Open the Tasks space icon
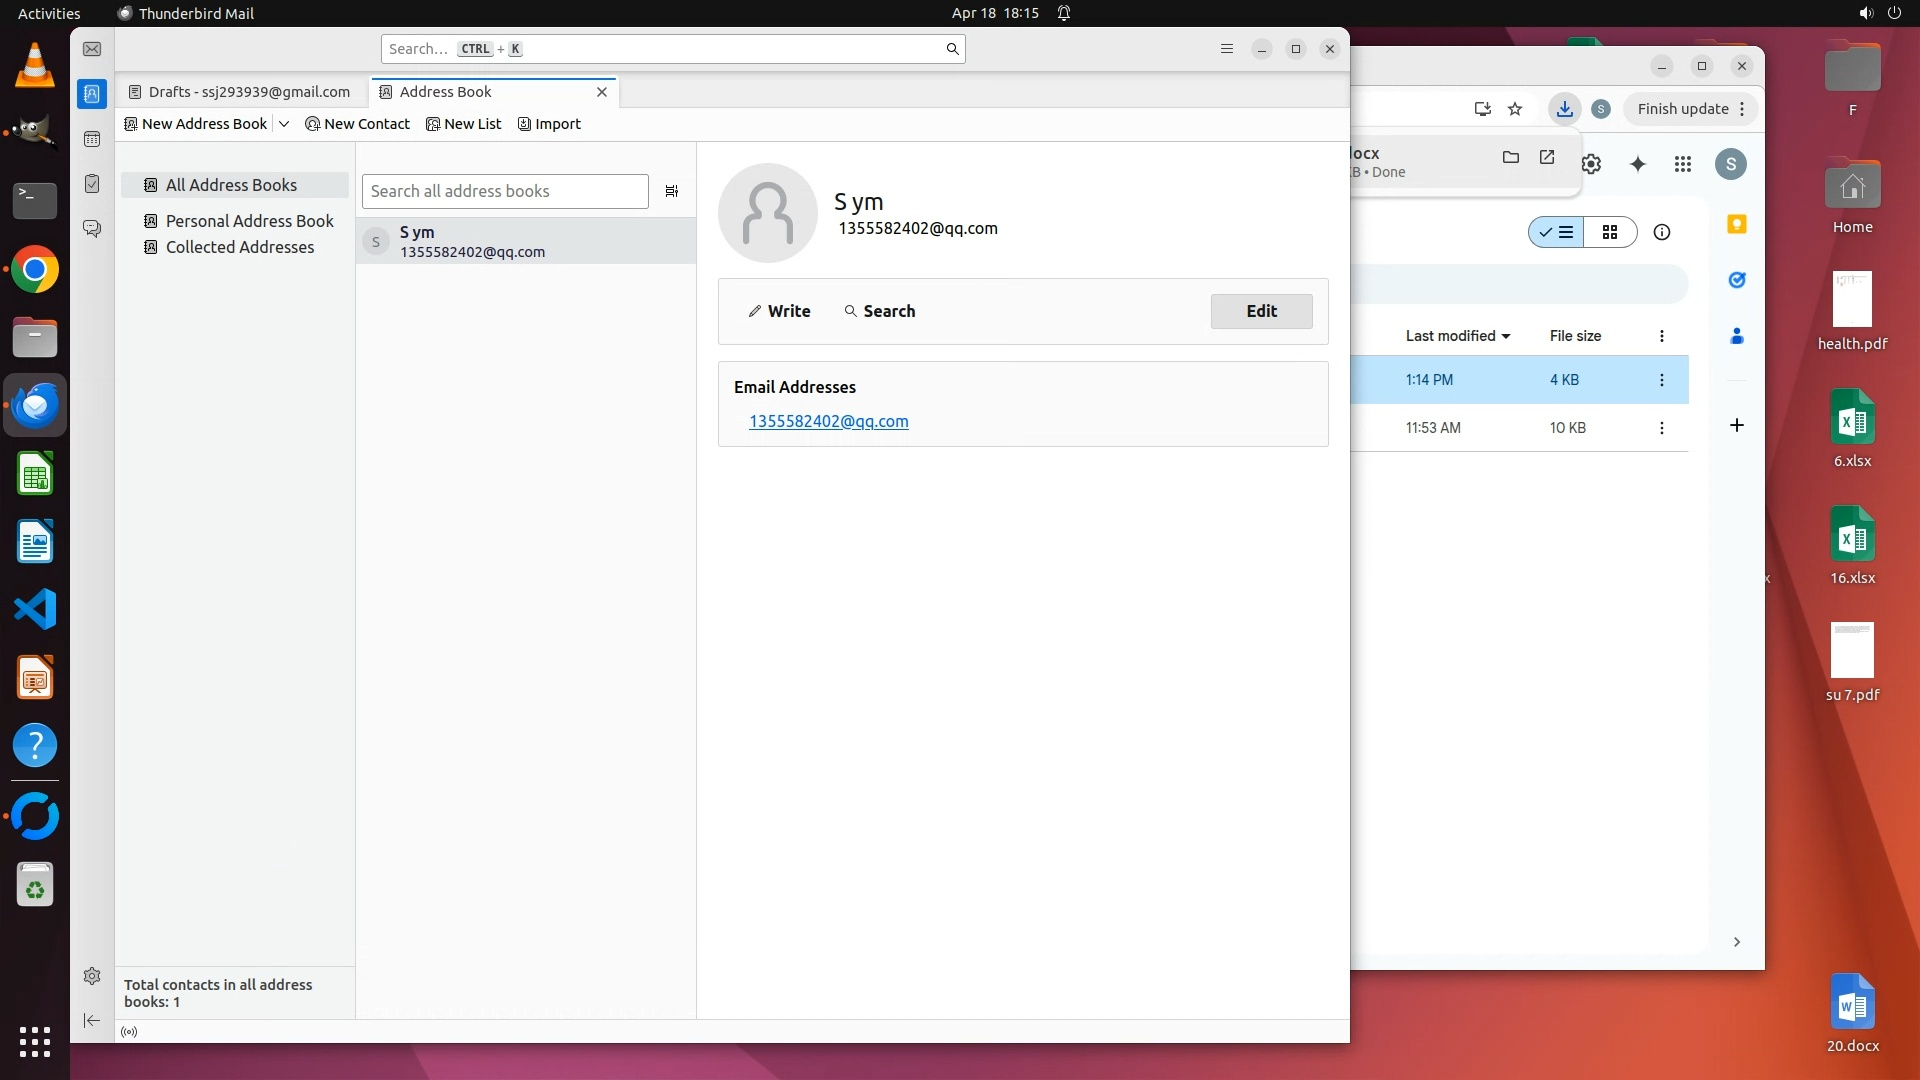 (92, 184)
